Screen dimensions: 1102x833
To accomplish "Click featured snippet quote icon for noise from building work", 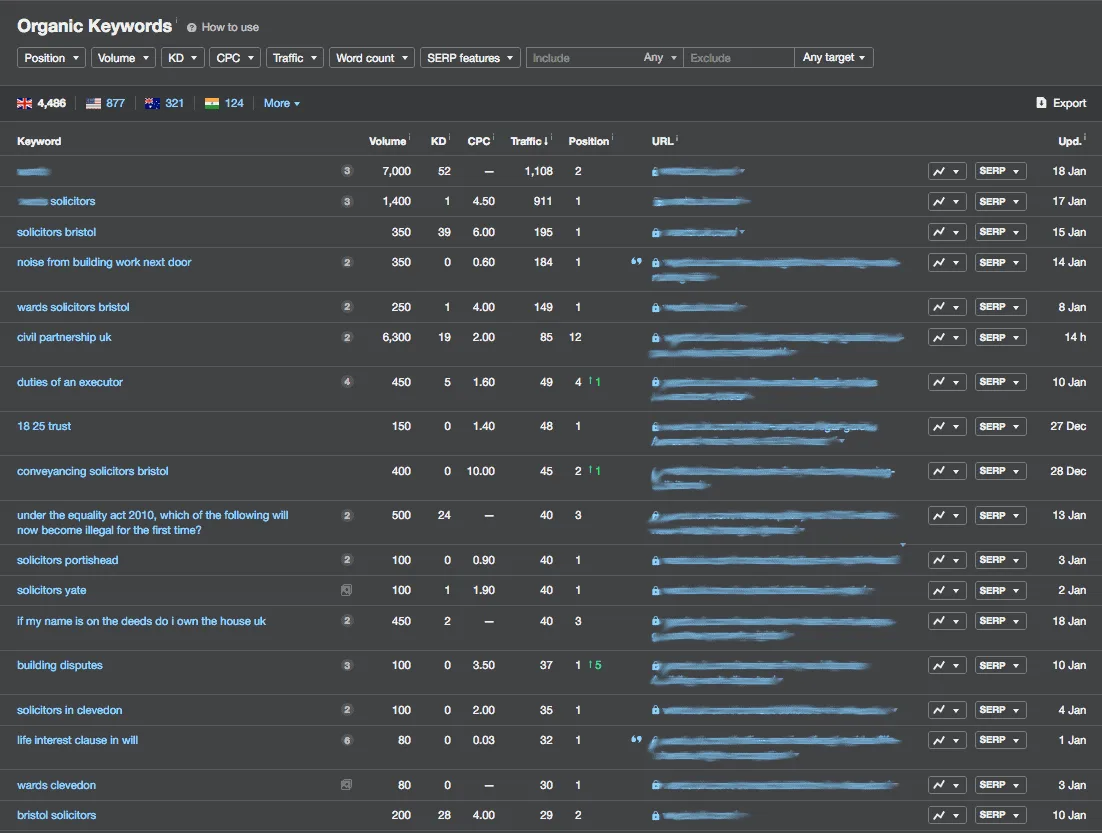I will [636, 261].
